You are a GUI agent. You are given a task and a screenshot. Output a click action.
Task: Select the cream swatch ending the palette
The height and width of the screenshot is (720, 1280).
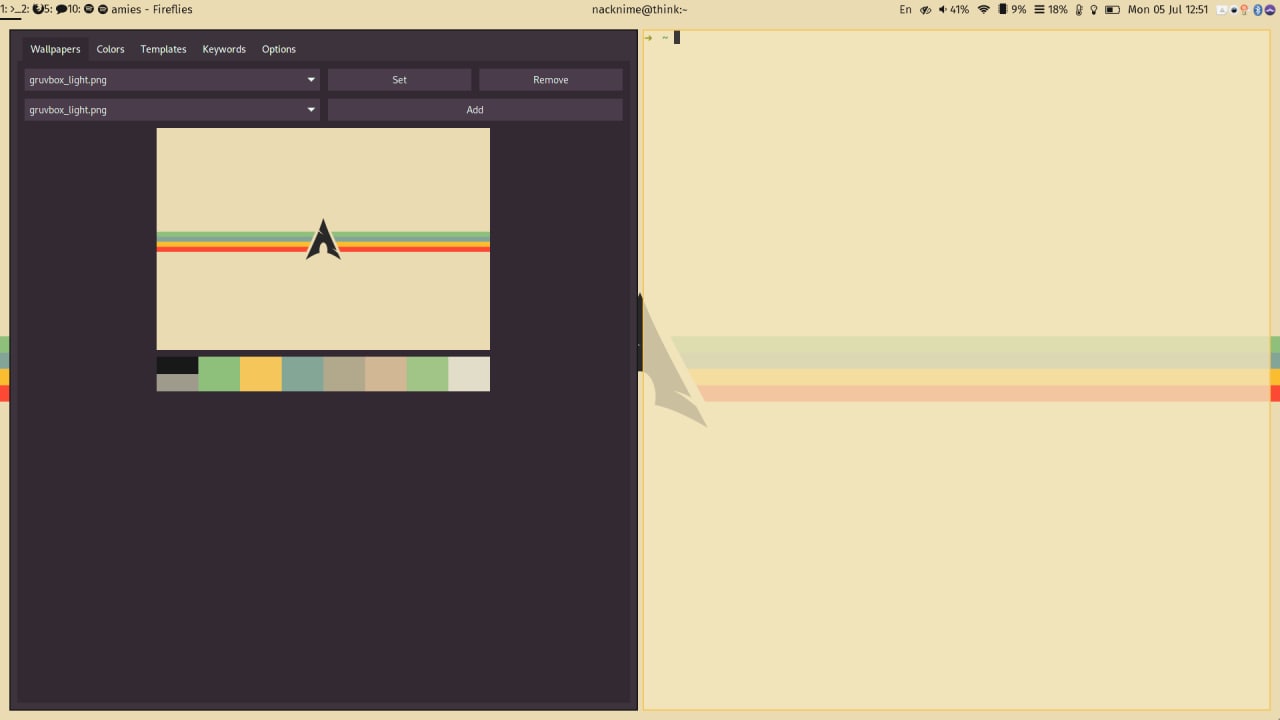click(x=469, y=374)
